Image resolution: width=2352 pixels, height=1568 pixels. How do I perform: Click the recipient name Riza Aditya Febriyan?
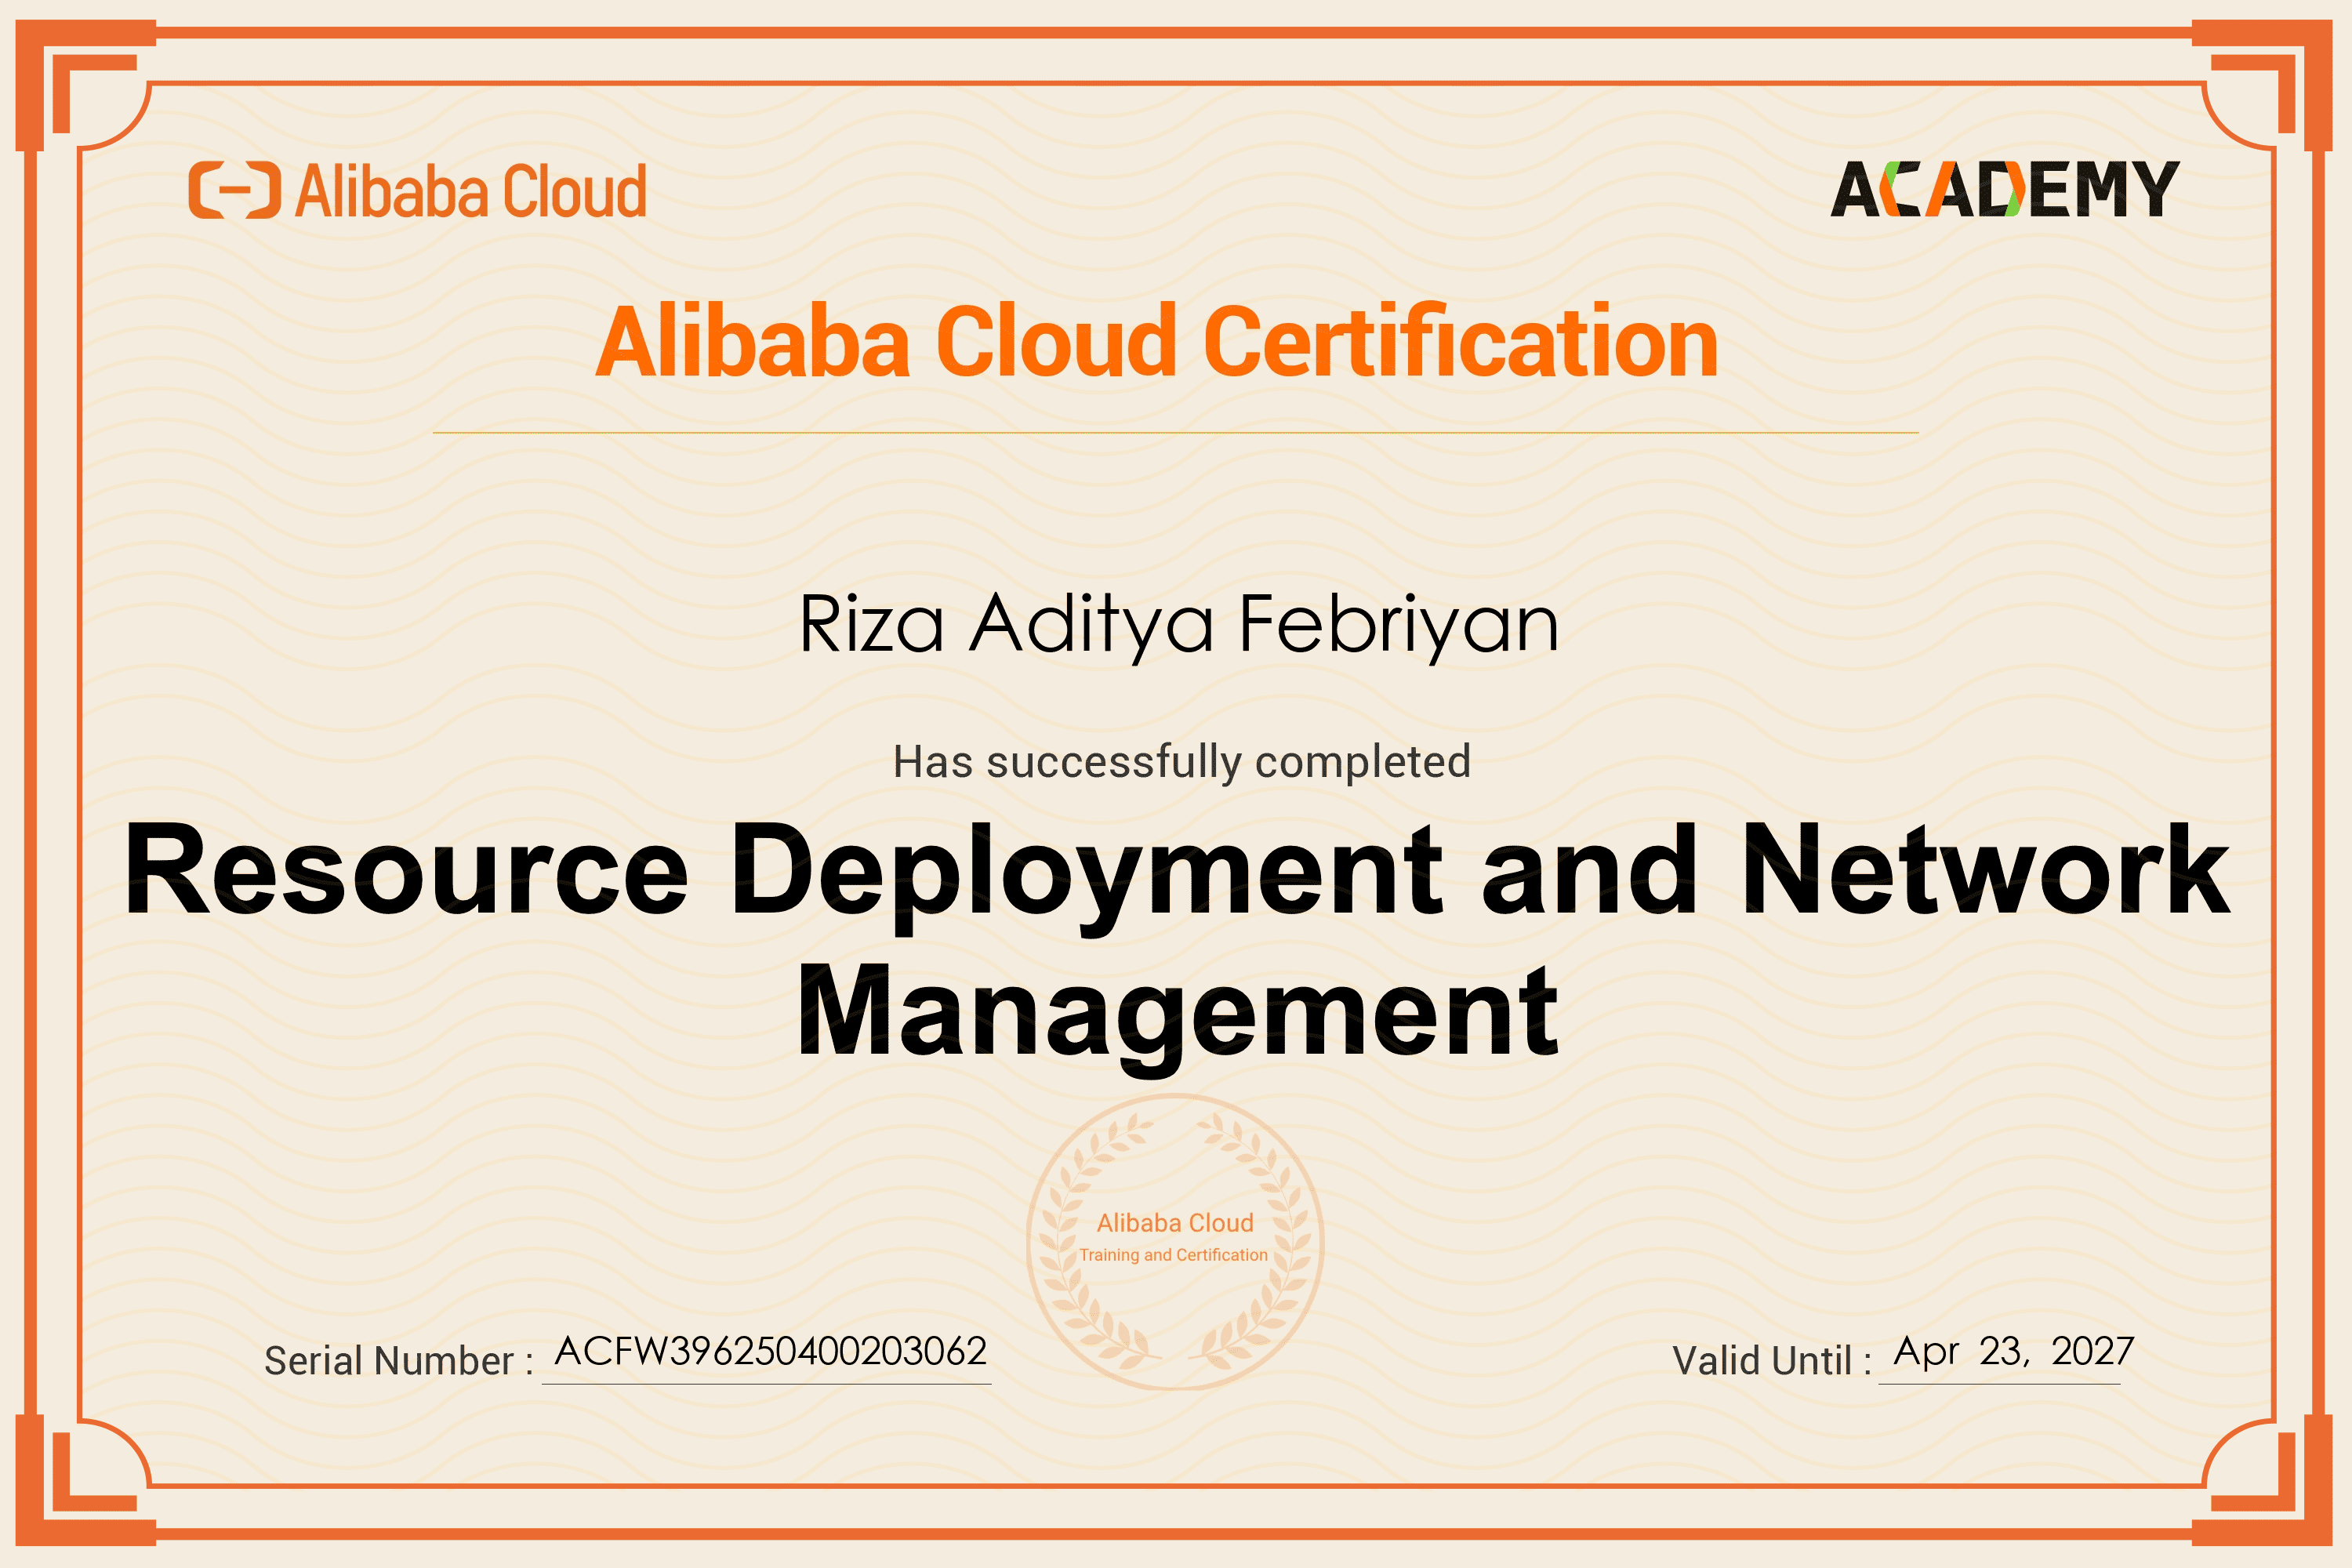pos(1178,624)
